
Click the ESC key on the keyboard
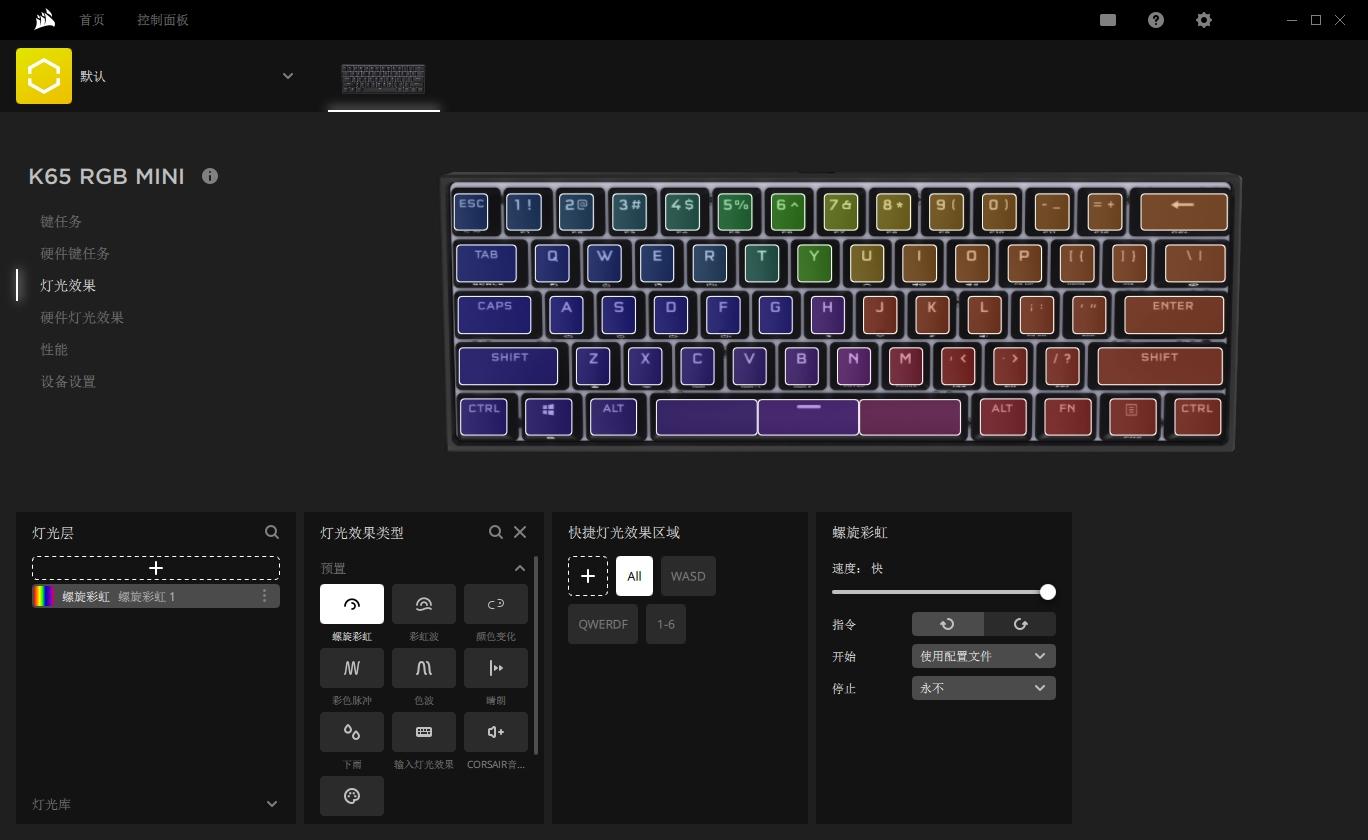click(x=471, y=211)
